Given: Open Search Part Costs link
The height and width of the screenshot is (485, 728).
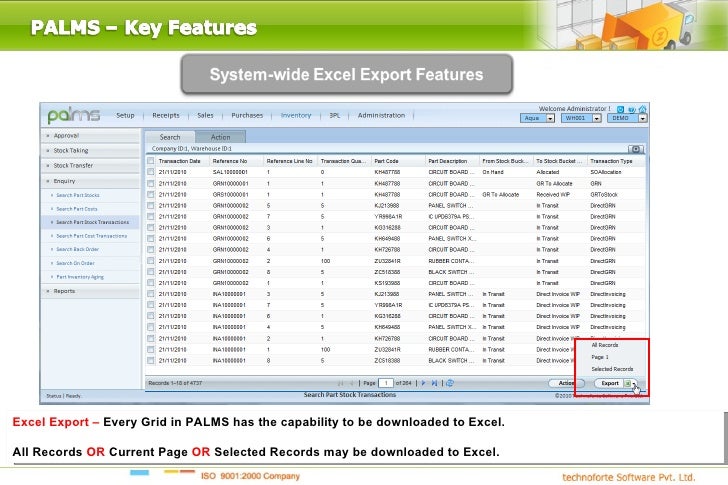Looking at the screenshot, I should pos(77,209).
